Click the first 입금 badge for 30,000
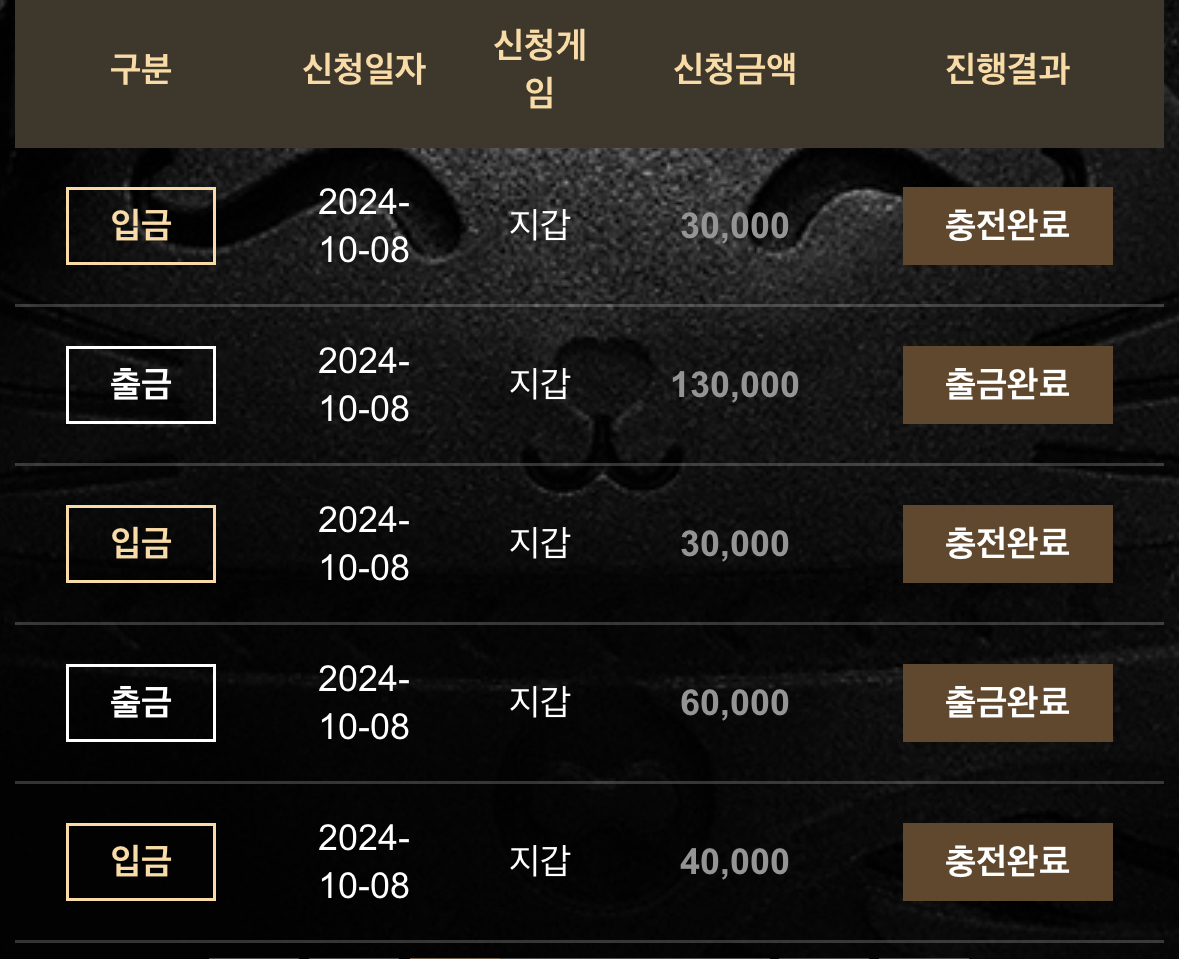This screenshot has width=1179, height=959. [141, 226]
